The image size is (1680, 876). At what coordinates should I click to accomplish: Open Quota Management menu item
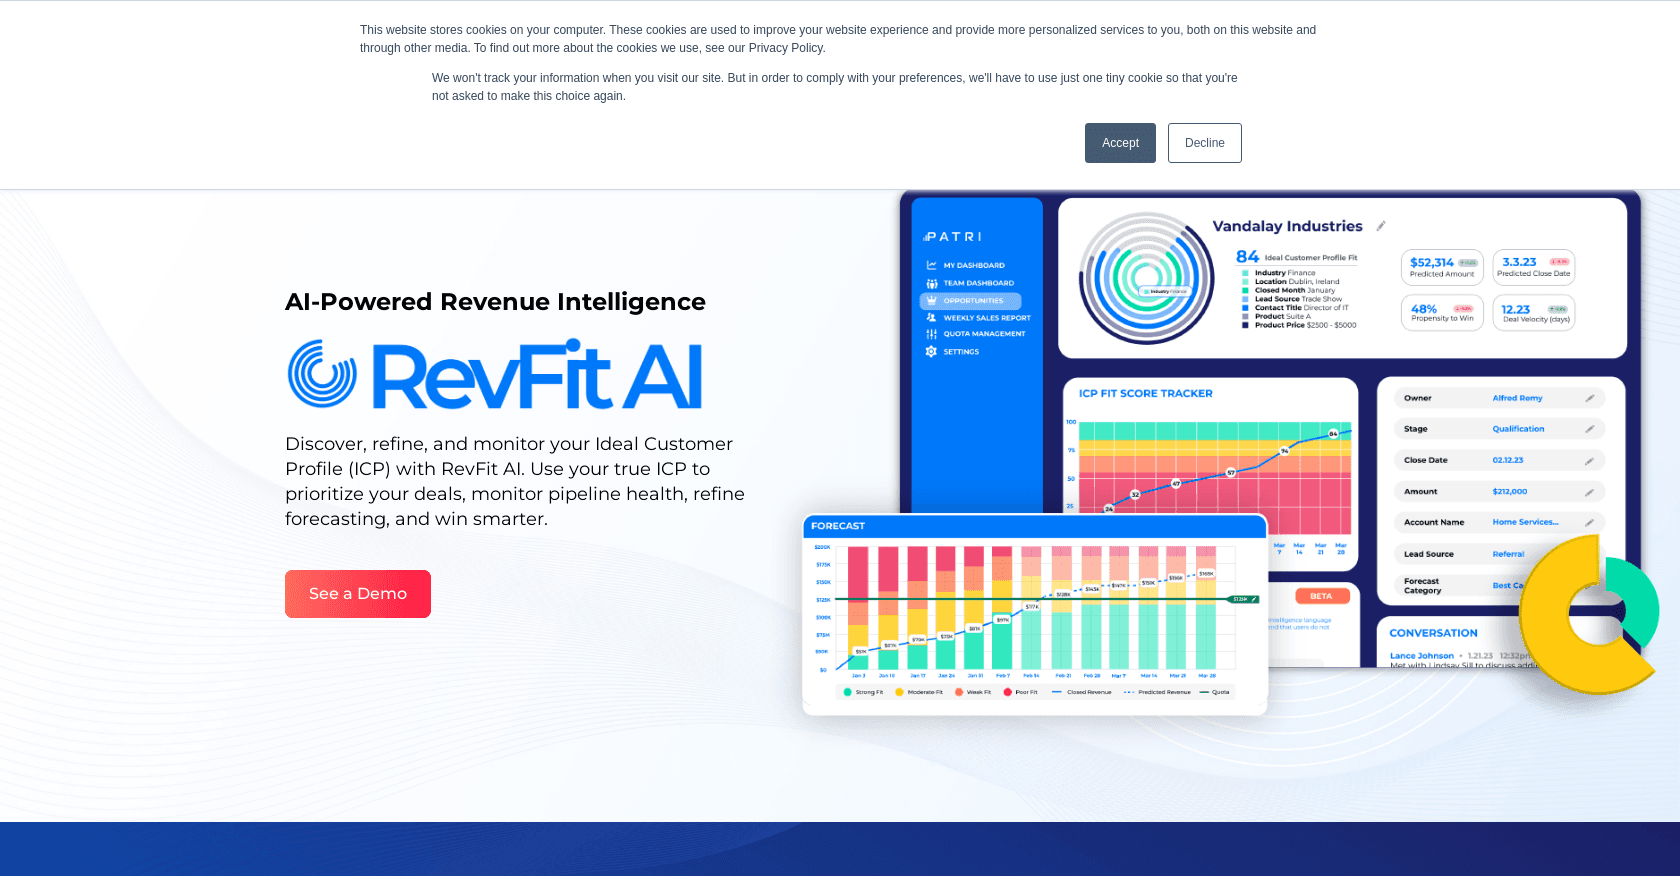click(x=984, y=334)
